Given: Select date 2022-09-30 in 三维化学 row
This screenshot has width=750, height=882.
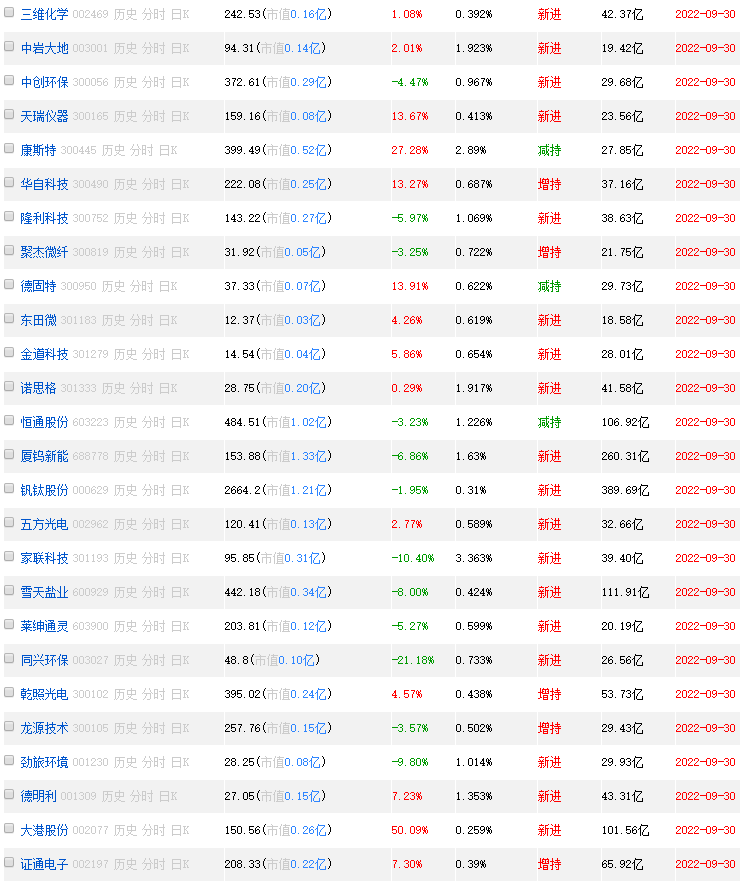Looking at the screenshot, I should (705, 15).
